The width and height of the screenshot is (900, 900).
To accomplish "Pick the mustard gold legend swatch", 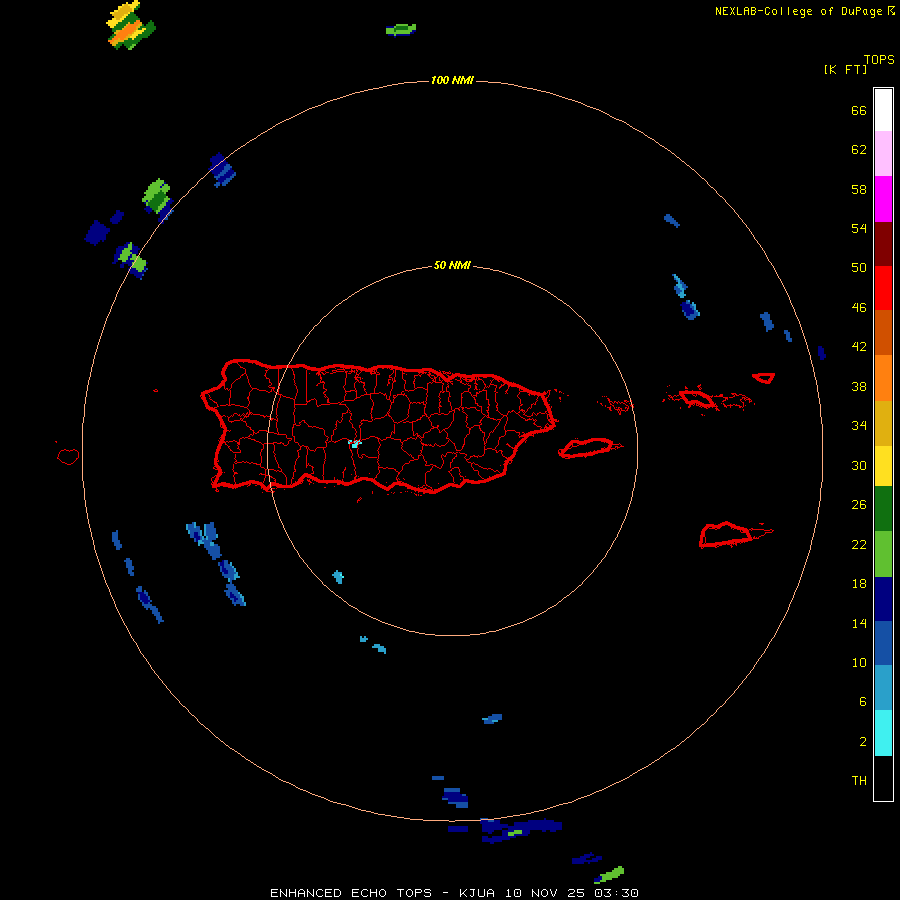I will tap(883, 423).
